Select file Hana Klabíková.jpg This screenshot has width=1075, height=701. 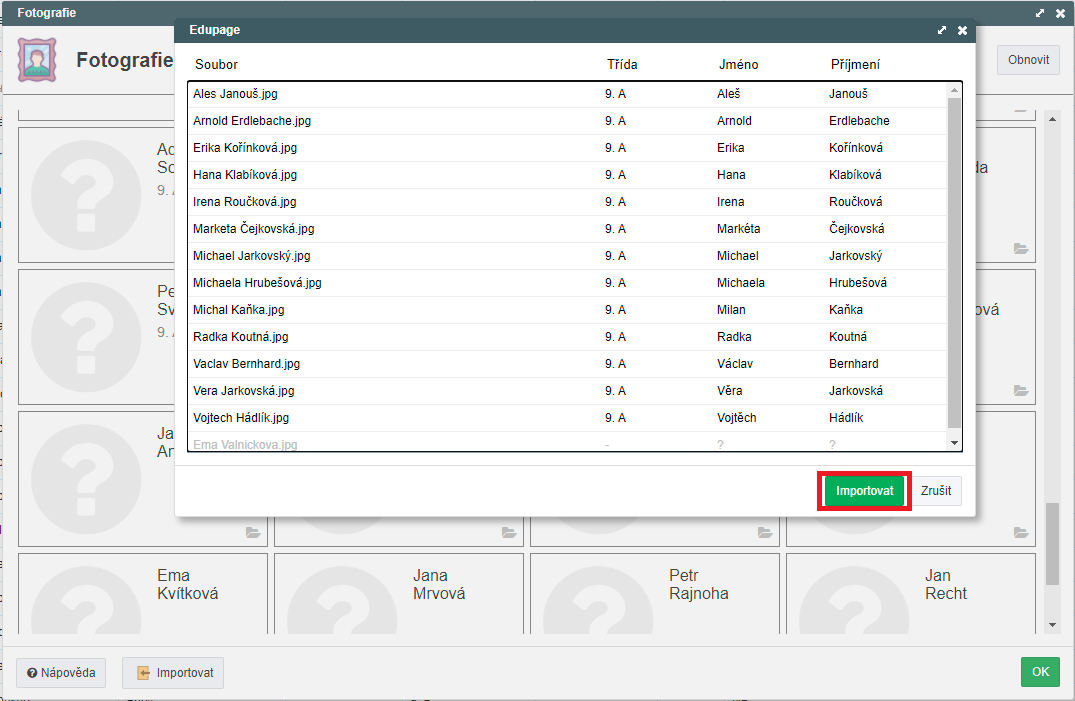245,175
